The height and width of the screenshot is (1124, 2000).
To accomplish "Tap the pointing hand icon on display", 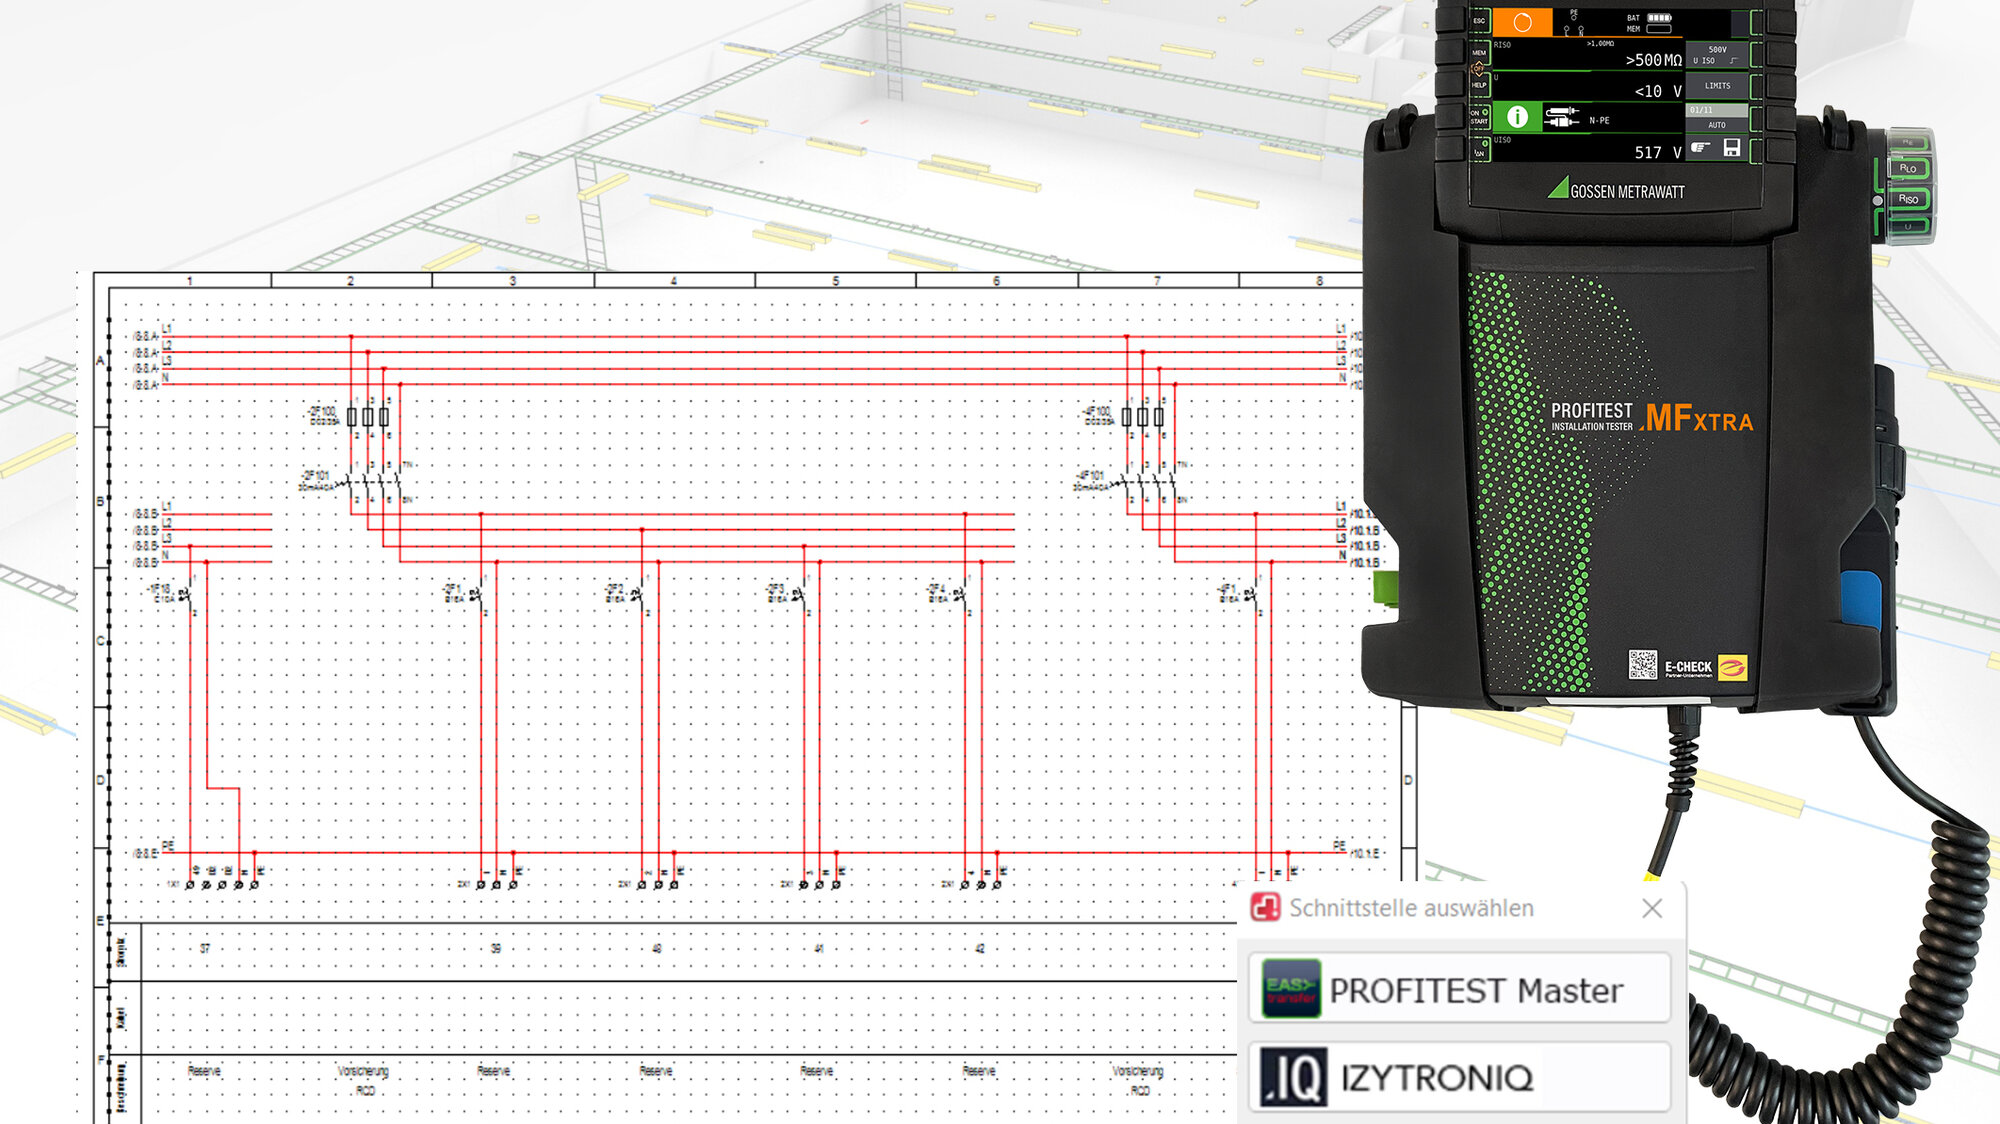I will coord(1700,148).
